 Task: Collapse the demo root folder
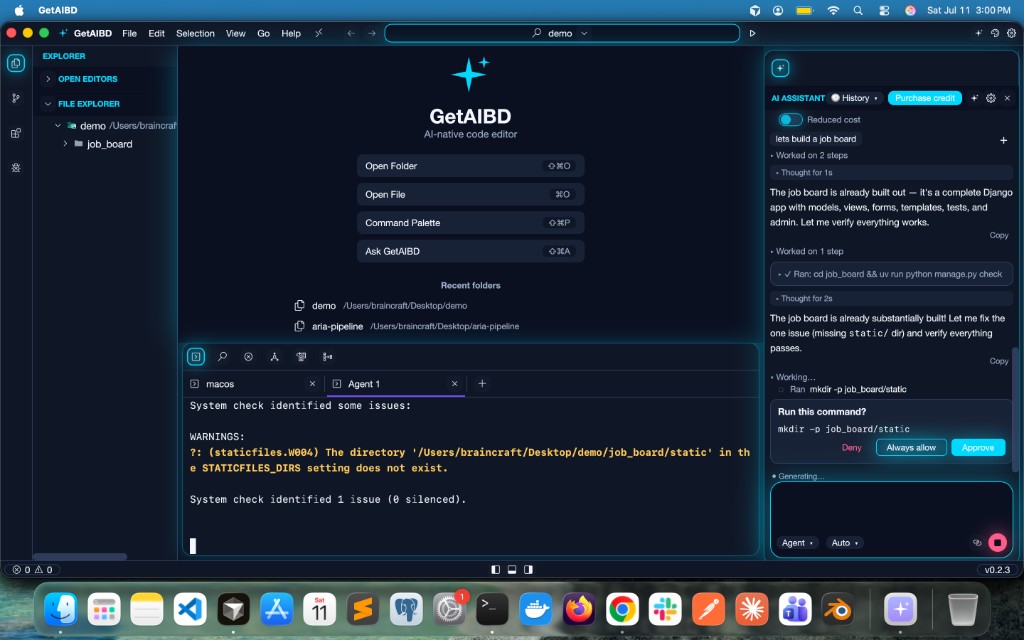pos(58,125)
